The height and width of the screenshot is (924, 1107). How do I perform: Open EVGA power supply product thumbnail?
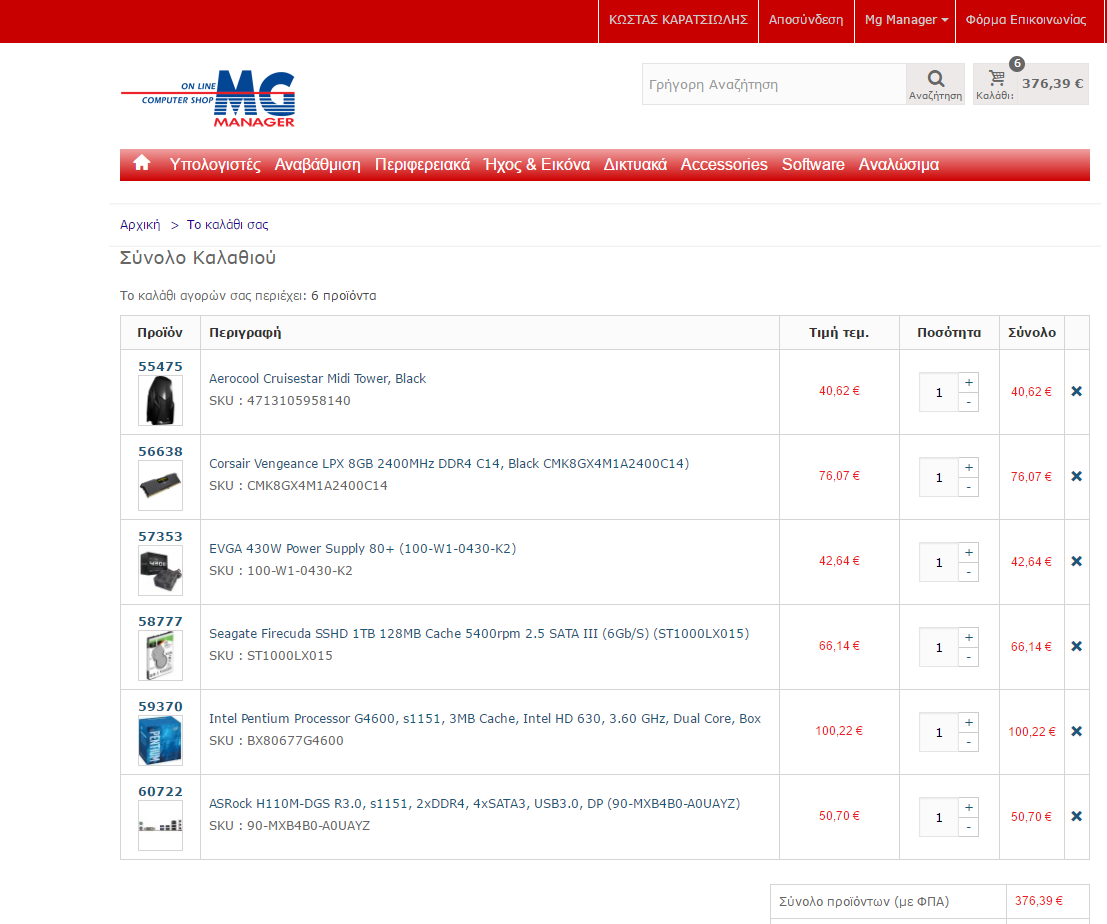click(160, 570)
